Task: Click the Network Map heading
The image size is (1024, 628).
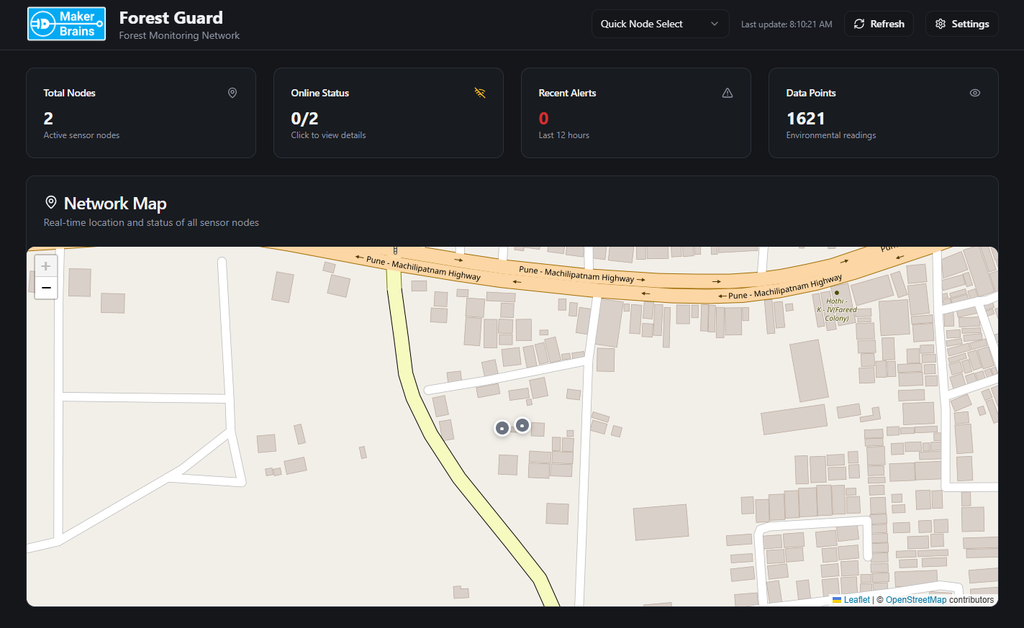Action: coord(115,204)
